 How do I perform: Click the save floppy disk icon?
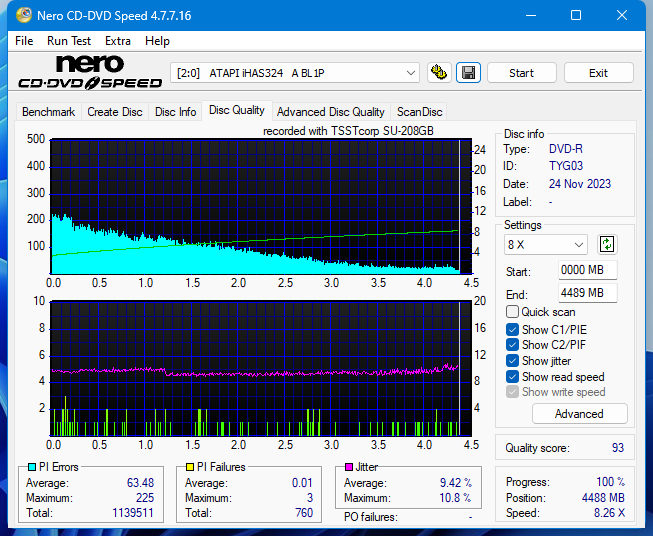468,73
